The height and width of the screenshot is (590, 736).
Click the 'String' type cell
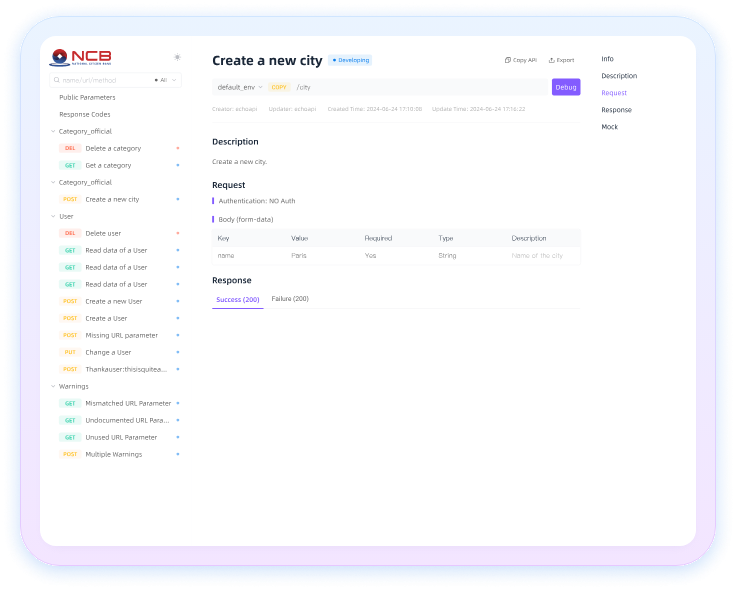coord(447,256)
